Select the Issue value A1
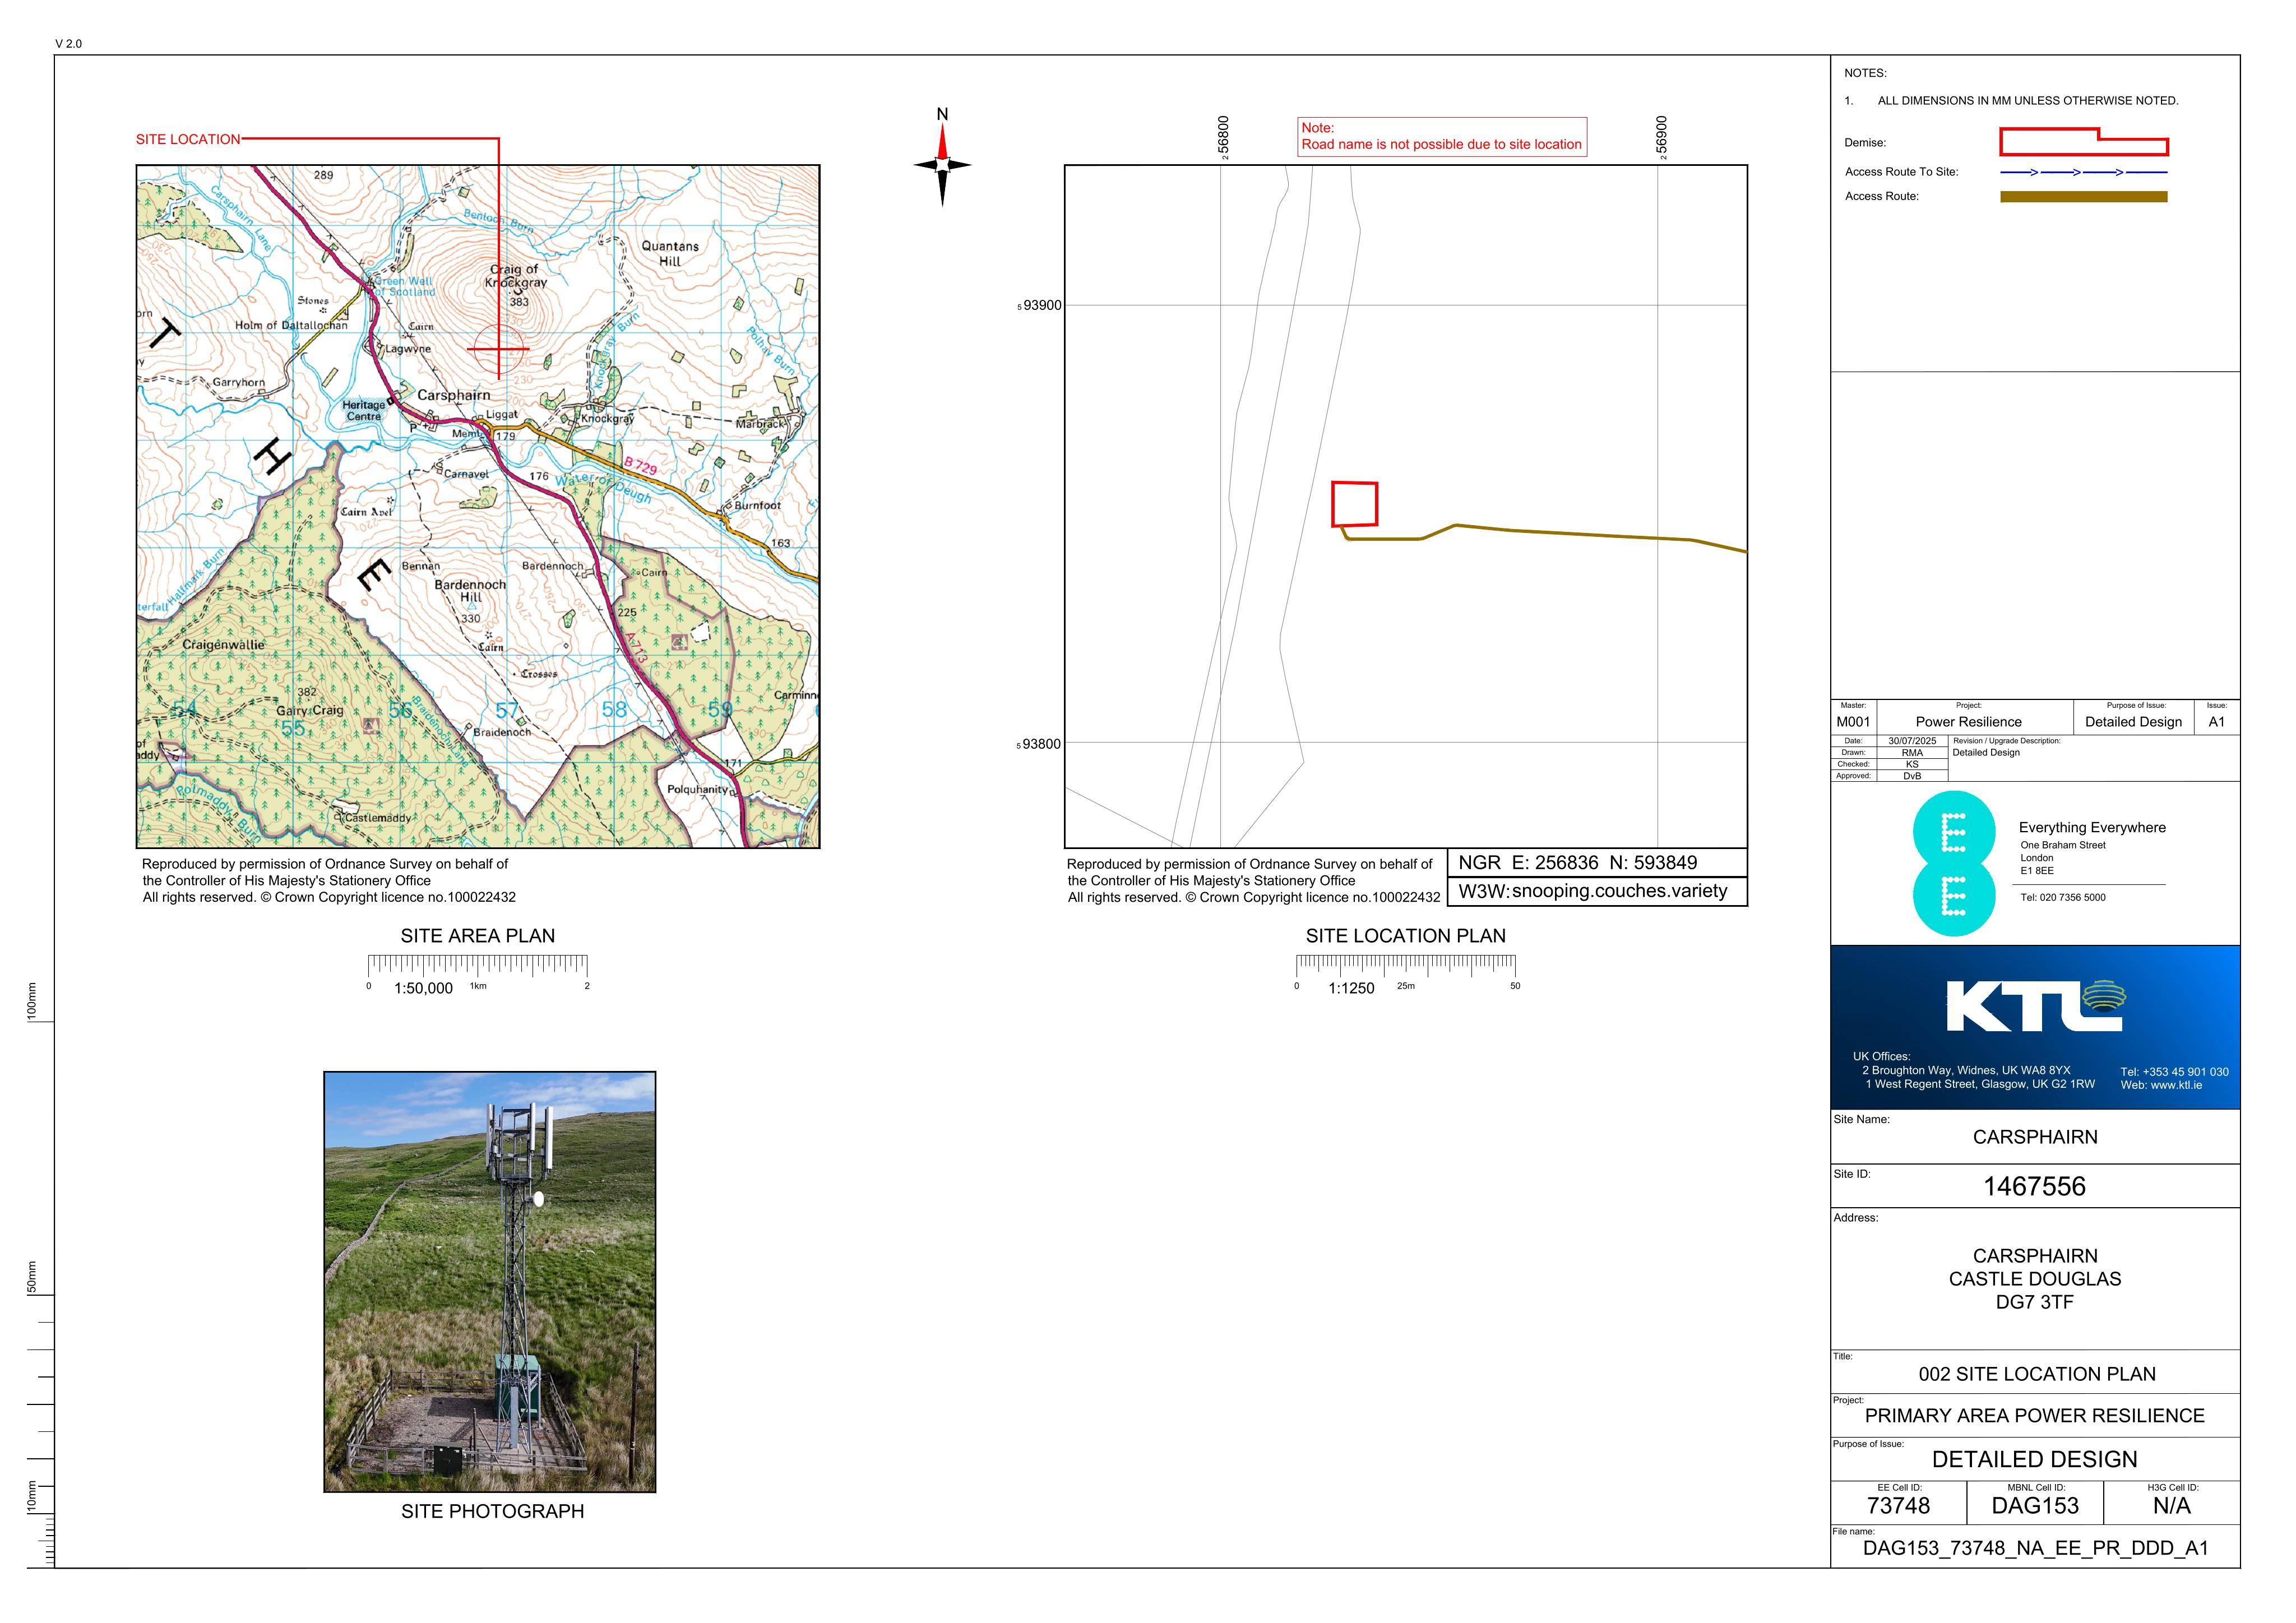2296x1623 pixels. click(2217, 722)
